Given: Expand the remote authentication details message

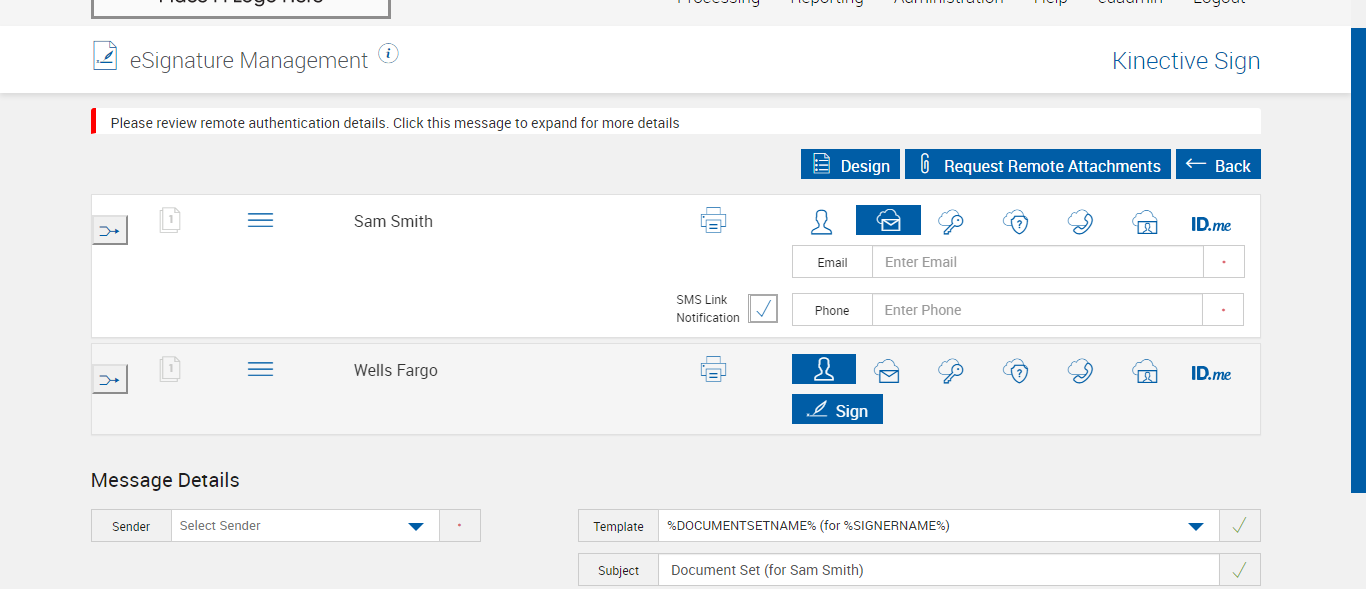Looking at the screenshot, I should point(676,122).
